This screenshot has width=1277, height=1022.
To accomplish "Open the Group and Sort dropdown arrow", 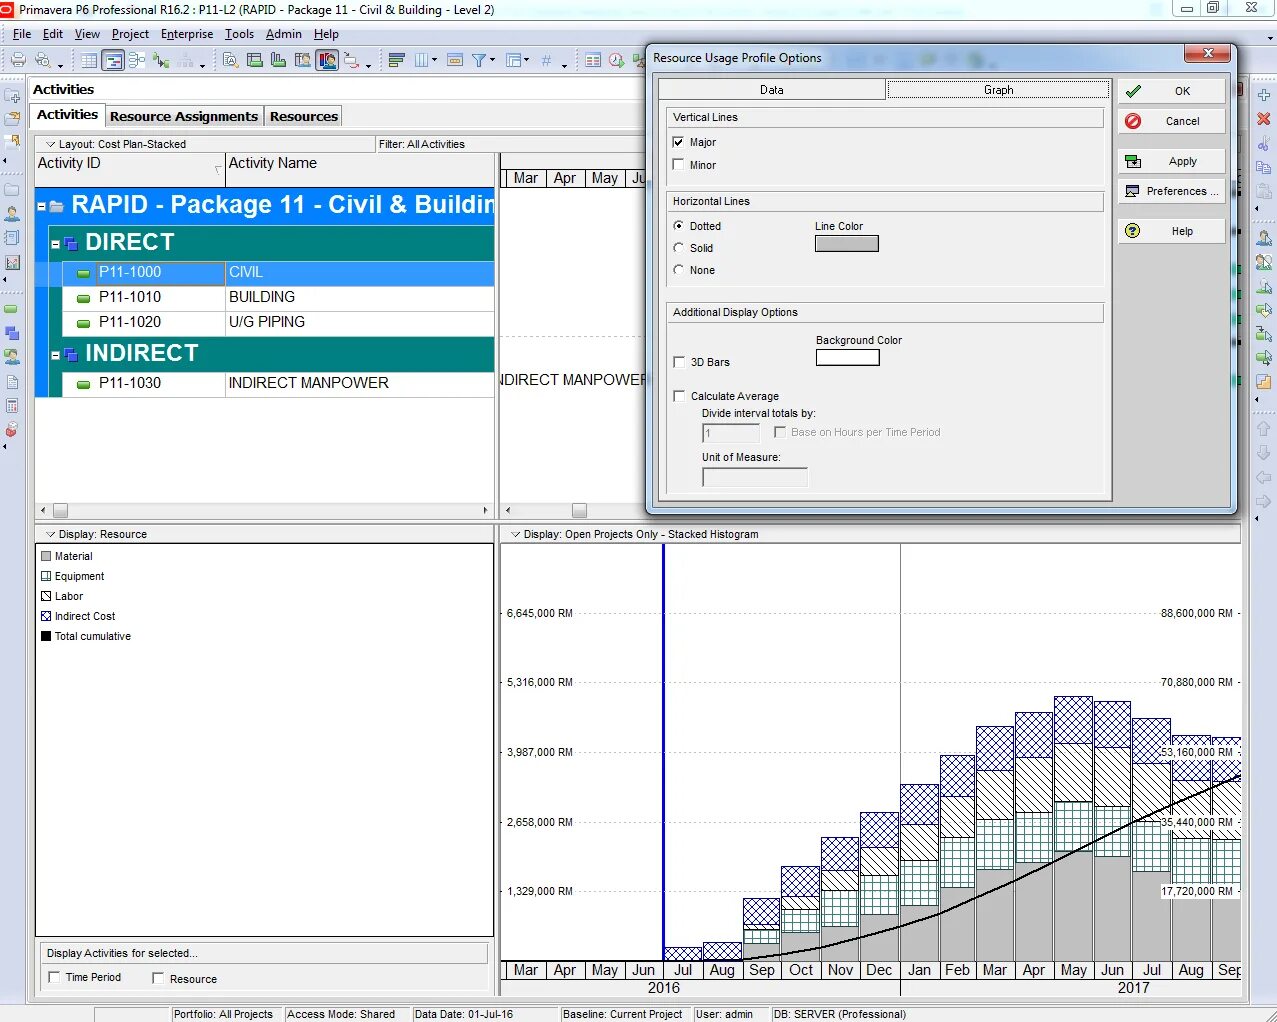I will tap(527, 61).
